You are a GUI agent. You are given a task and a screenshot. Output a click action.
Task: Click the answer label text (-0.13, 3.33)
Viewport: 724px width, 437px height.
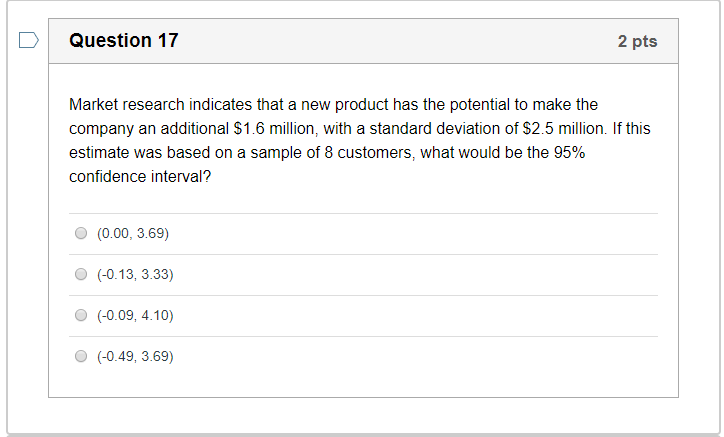[135, 274]
